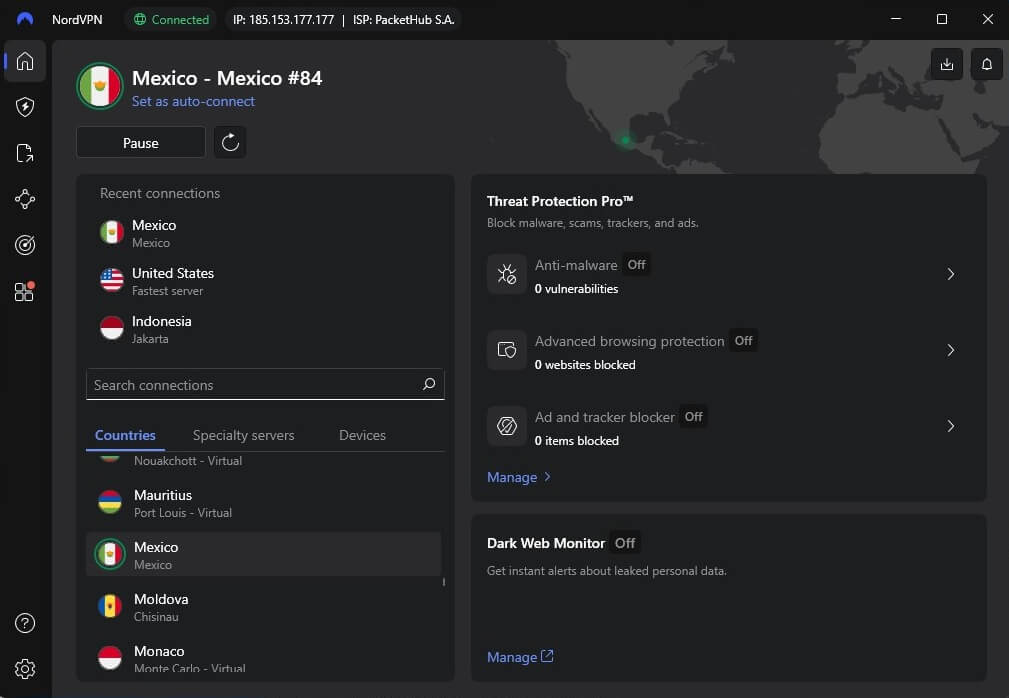Open Manage link under Dark Web Monitor

[x=520, y=657]
